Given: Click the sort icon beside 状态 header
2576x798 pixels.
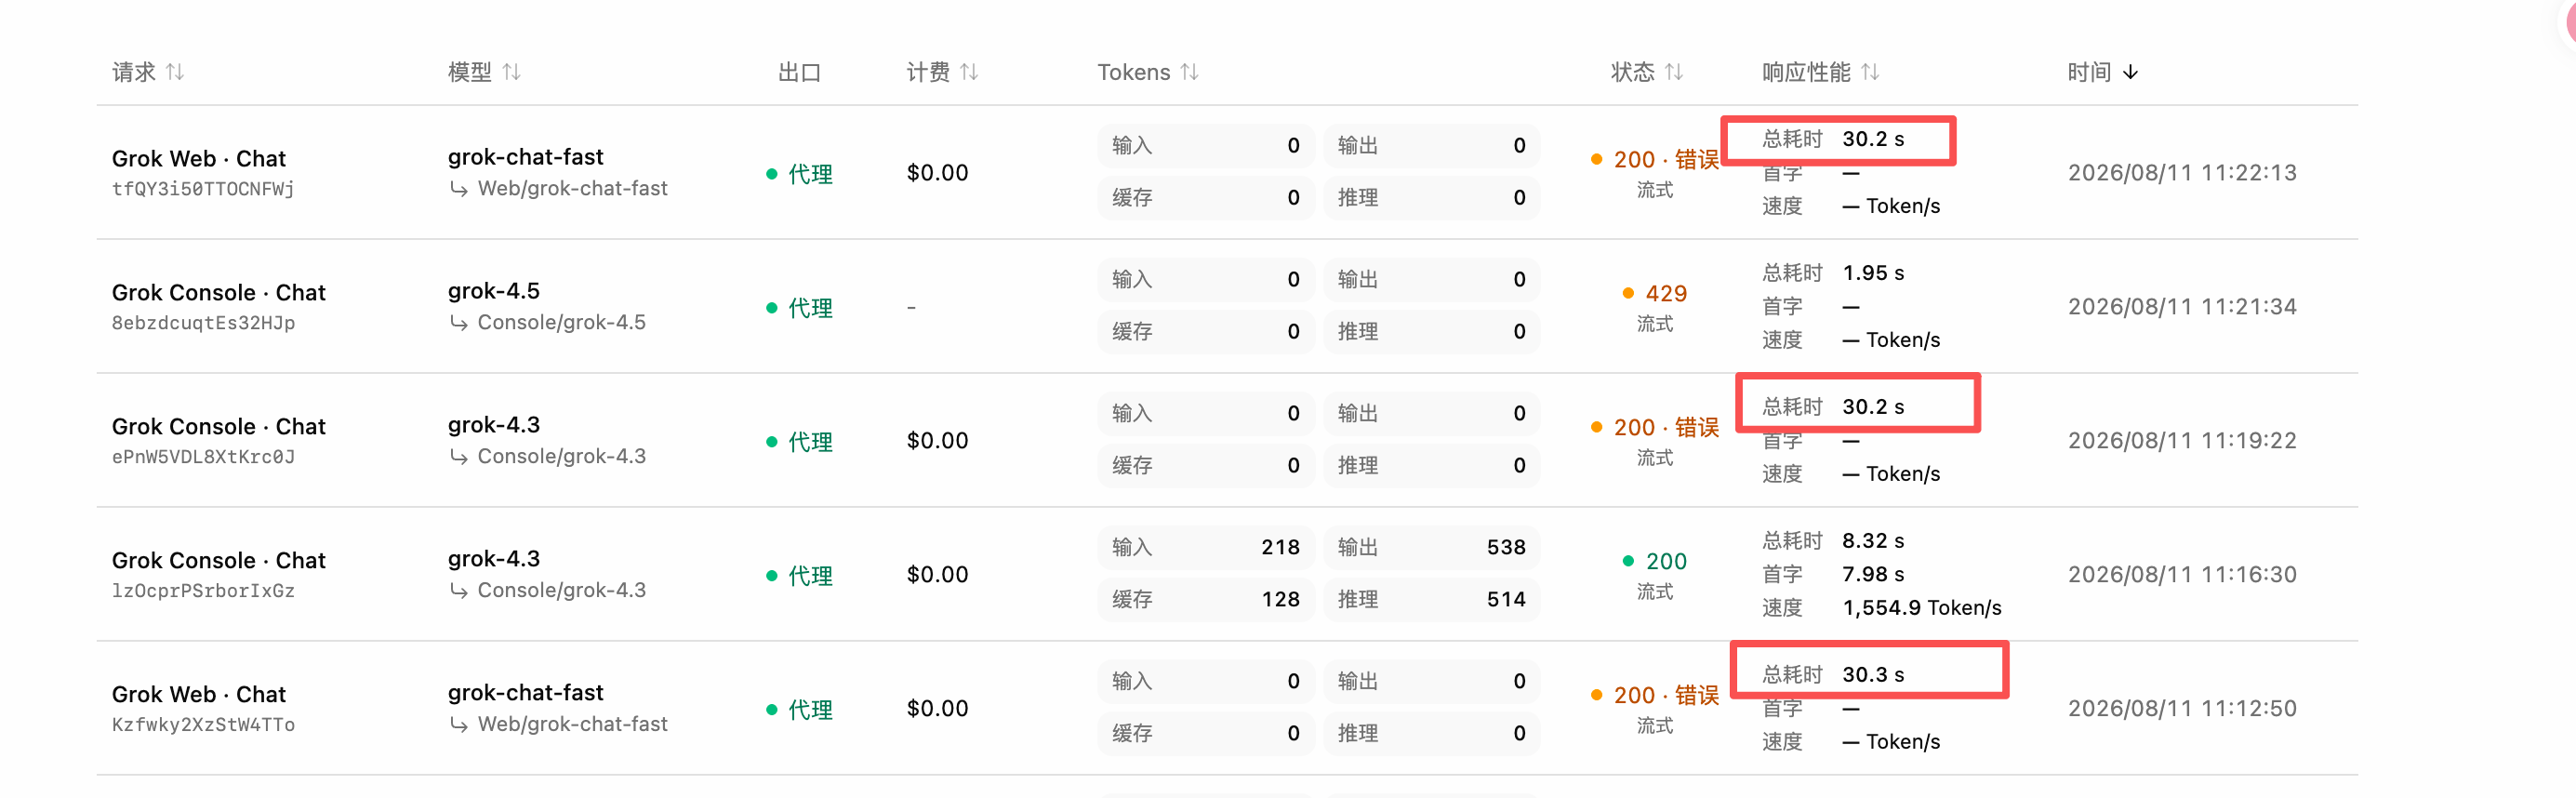Looking at the screenshot, I should point(1674,72).
